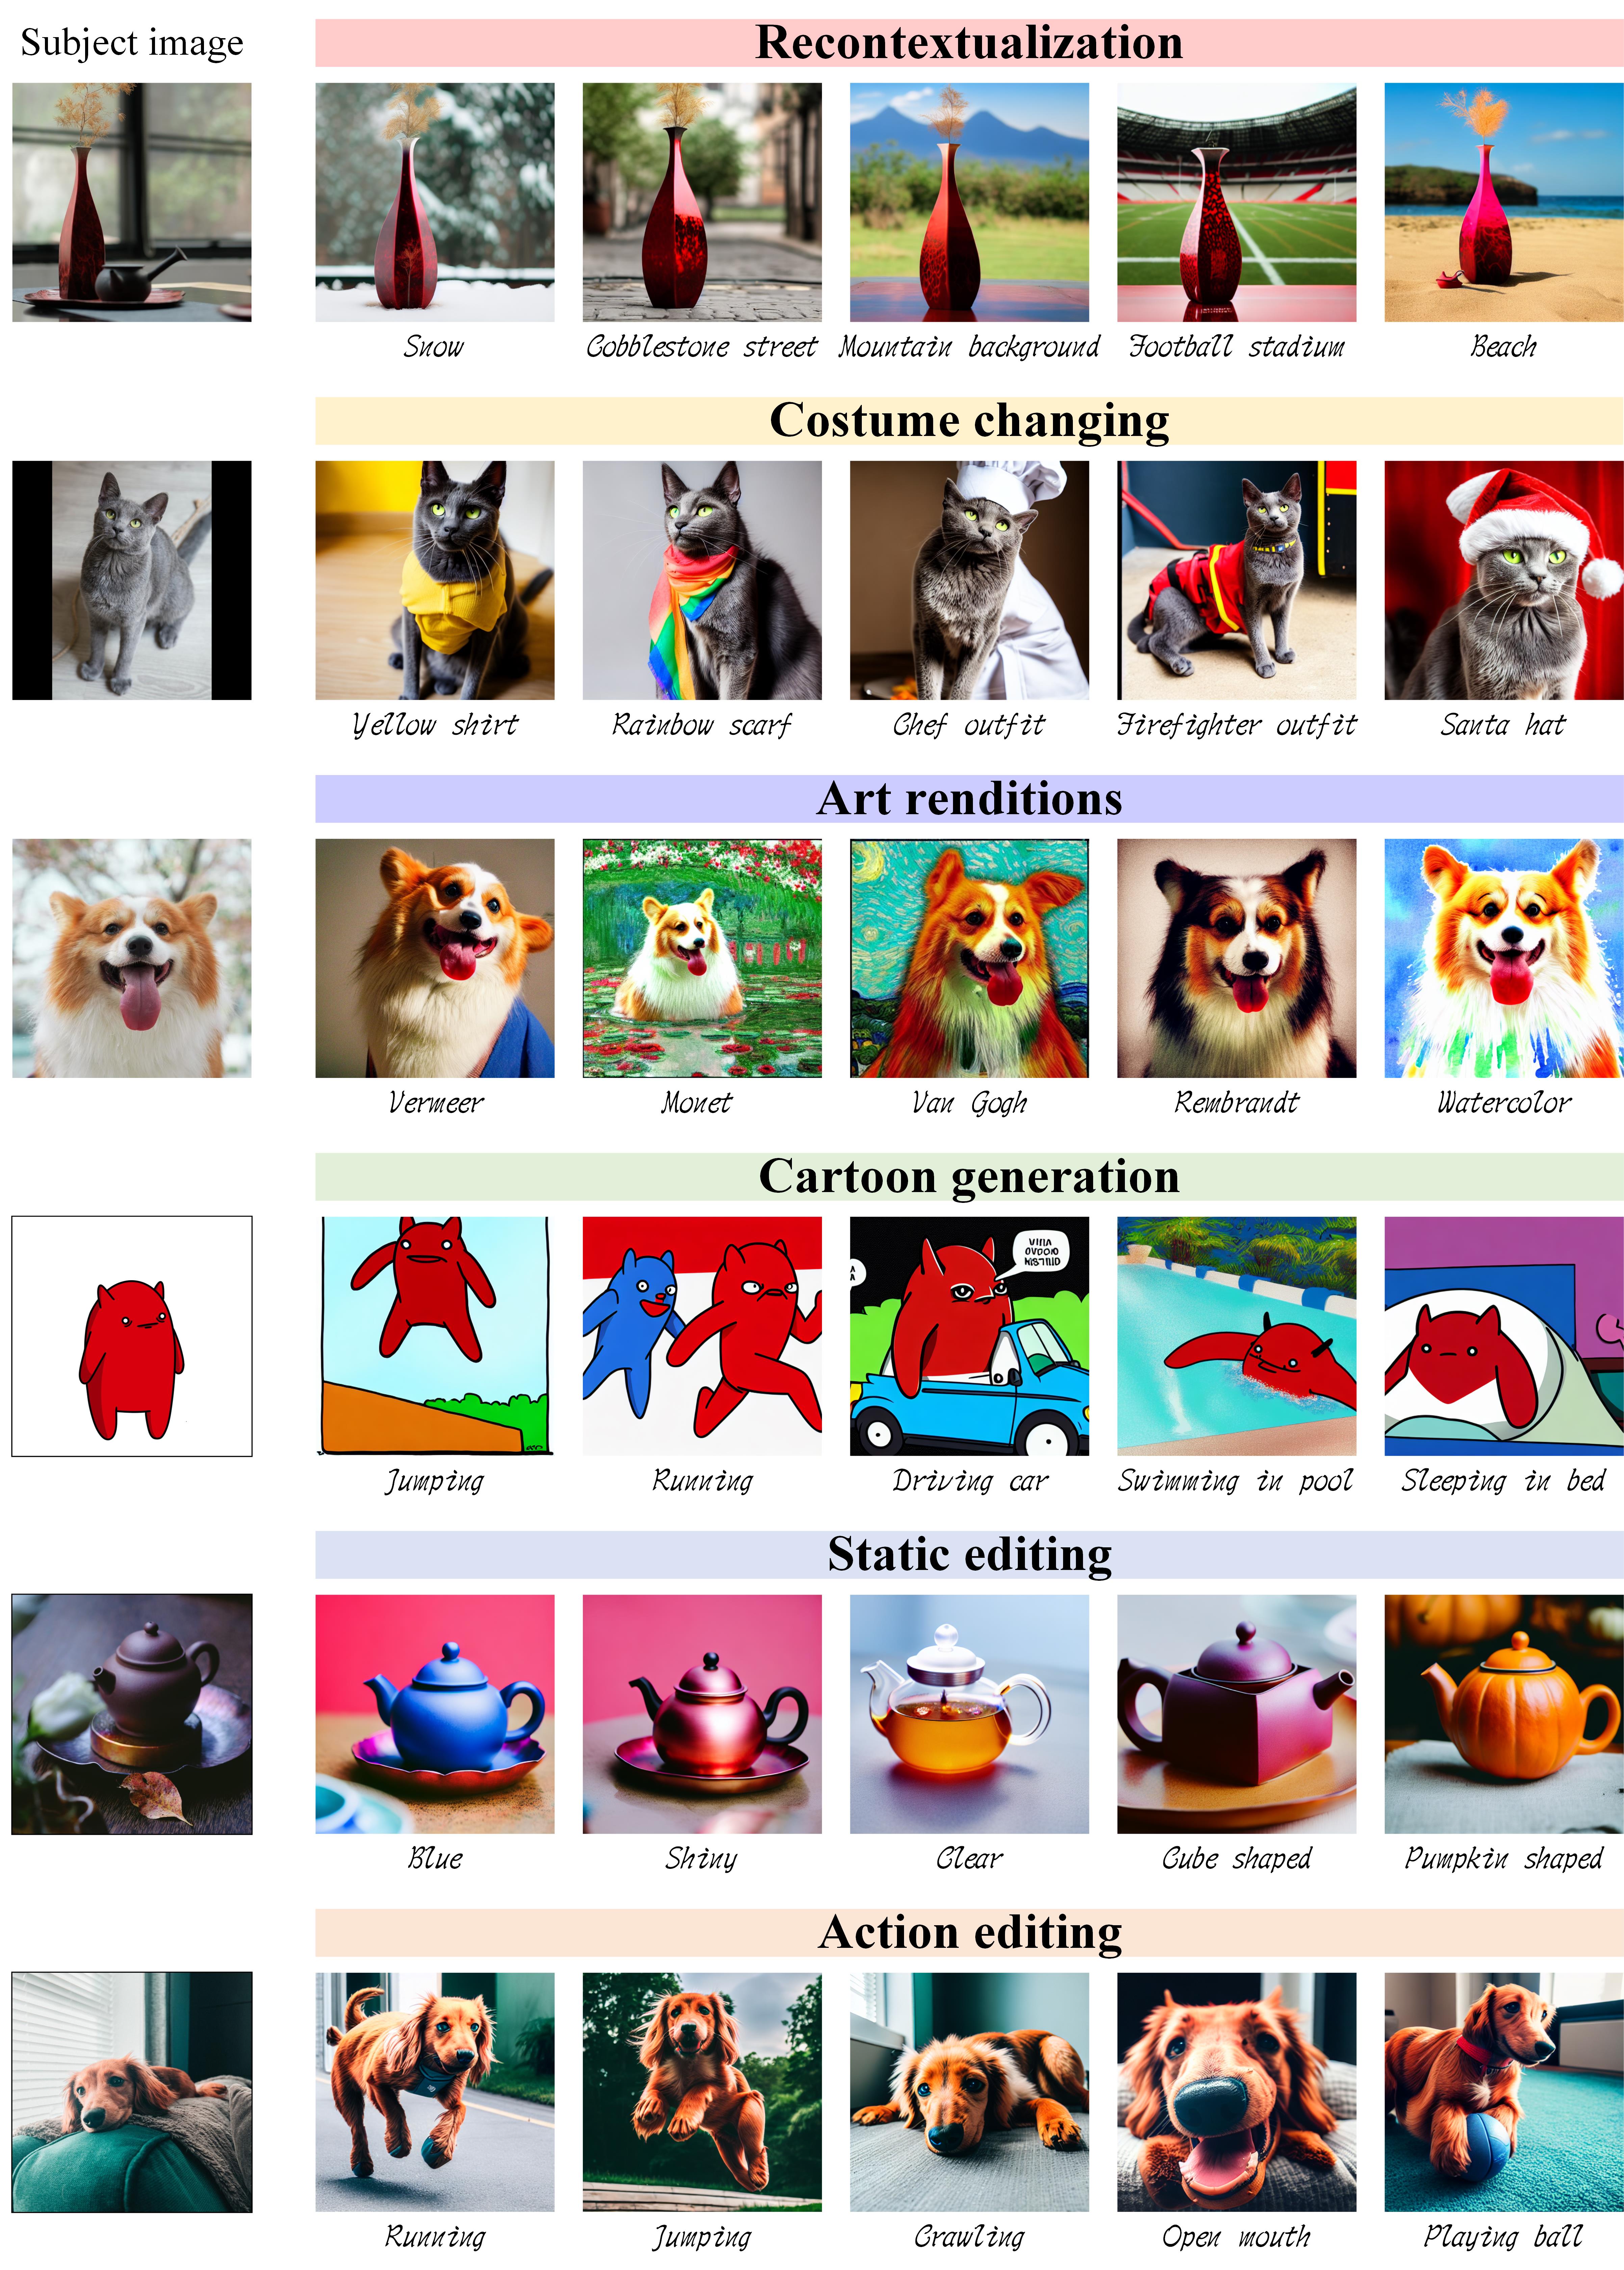Select the red cartoon subject image
The width and height of the screenshot is (1624, 2270).
coord(132,1336)
